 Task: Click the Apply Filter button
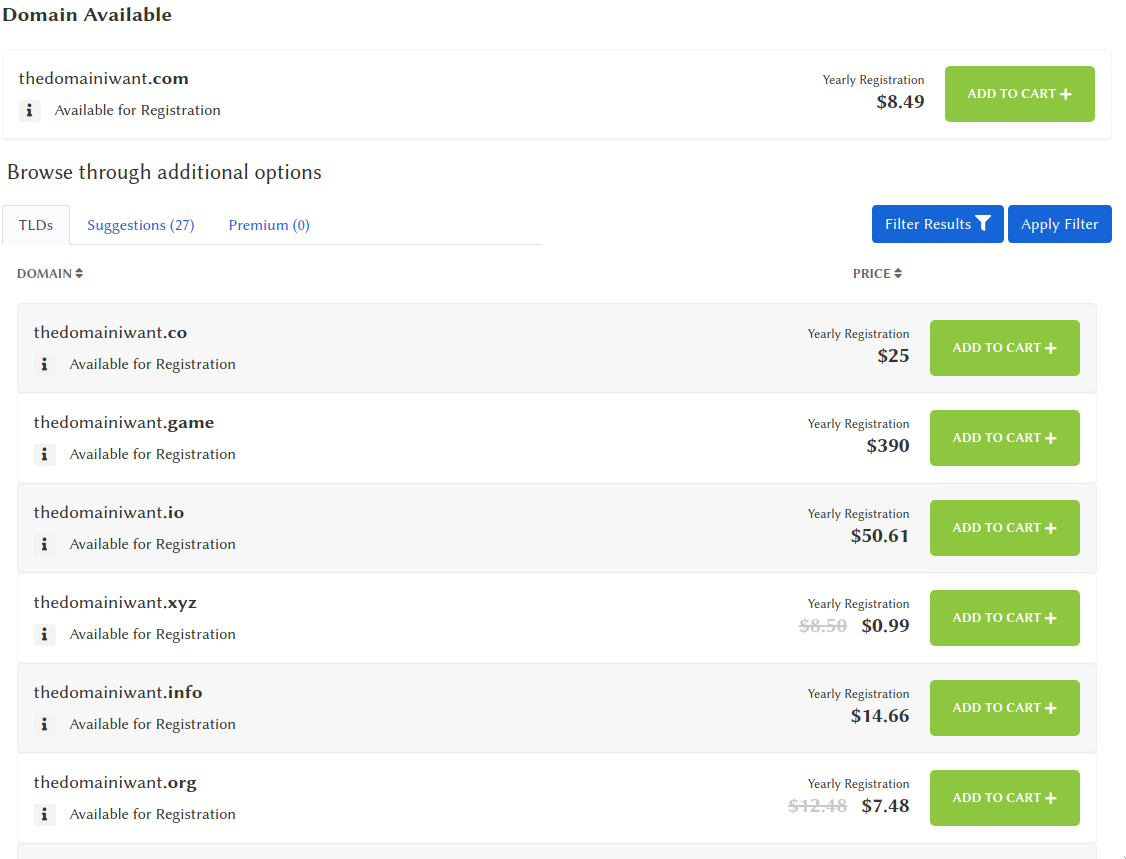(x=1059, y=224)
